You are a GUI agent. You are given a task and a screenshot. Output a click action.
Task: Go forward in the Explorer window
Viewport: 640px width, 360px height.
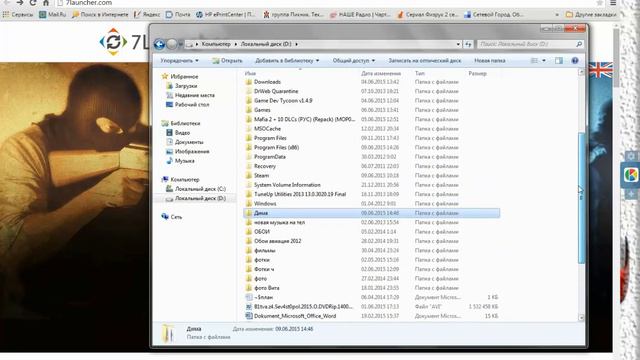pyautogui.click(x=172, y=44)
